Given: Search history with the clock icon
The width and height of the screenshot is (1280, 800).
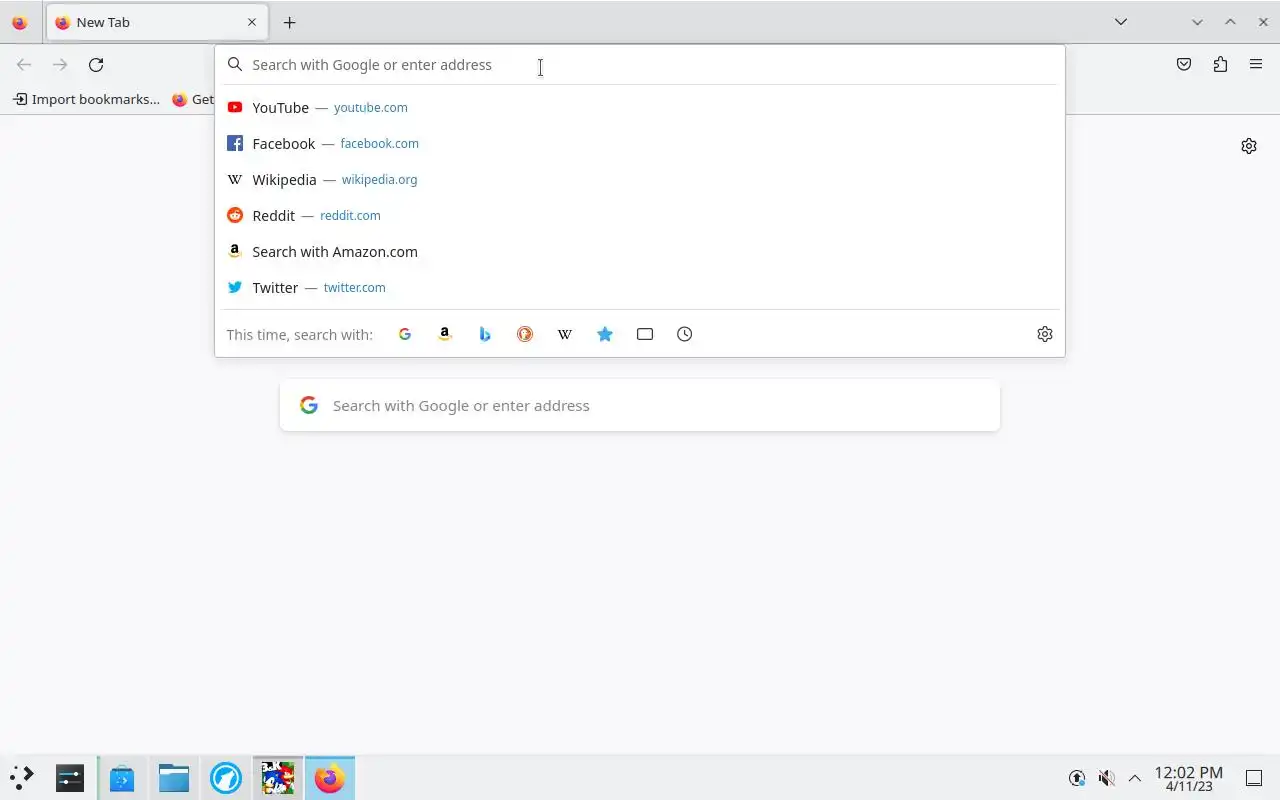Looking at the screenshot, I should click(685, 334).
